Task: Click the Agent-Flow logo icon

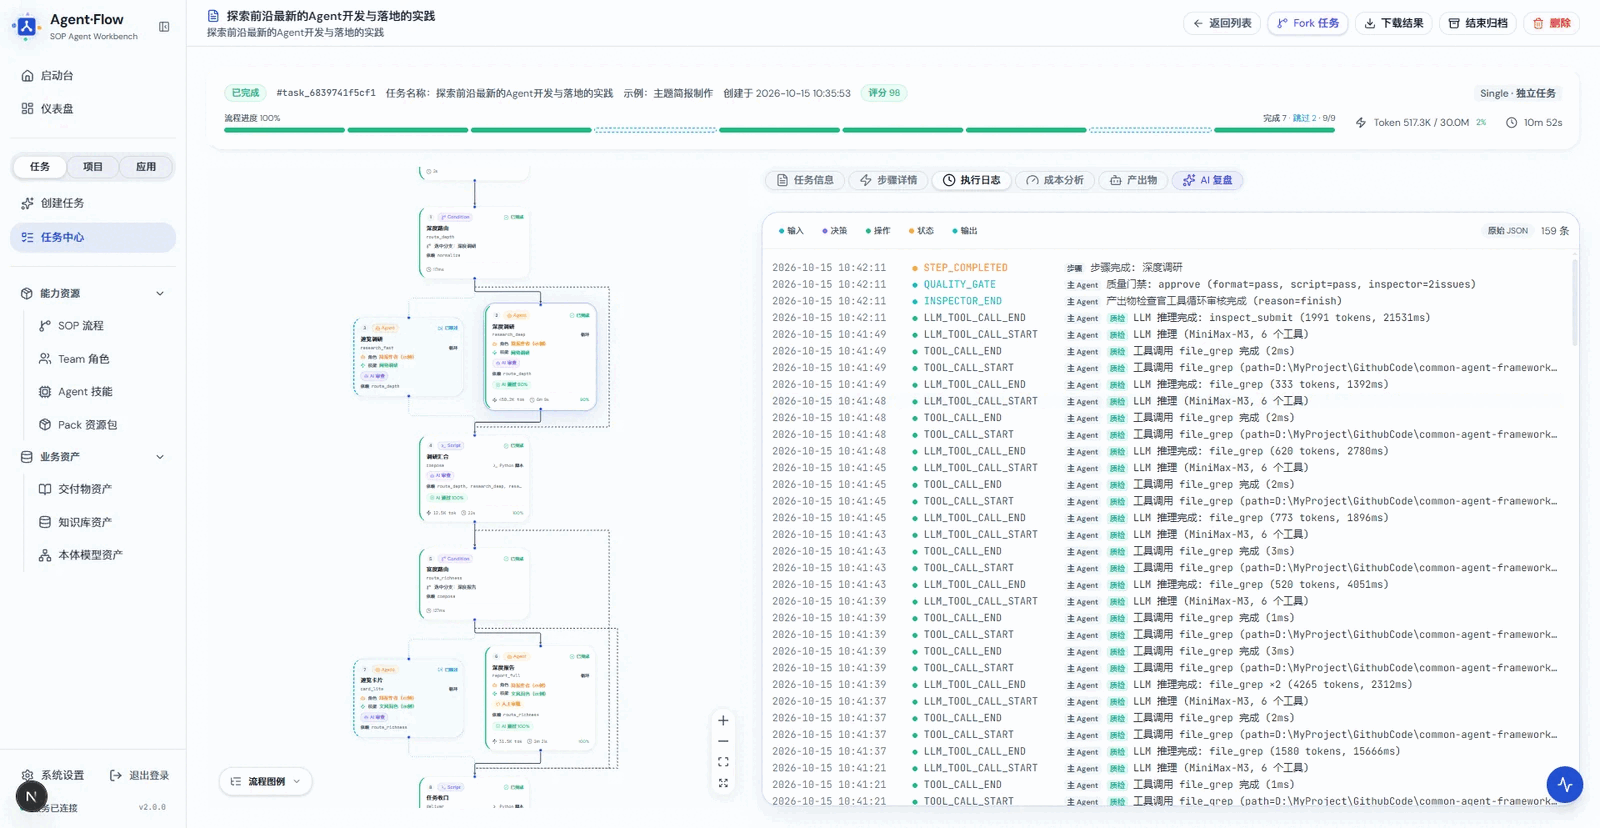Action: coord(27,27)
